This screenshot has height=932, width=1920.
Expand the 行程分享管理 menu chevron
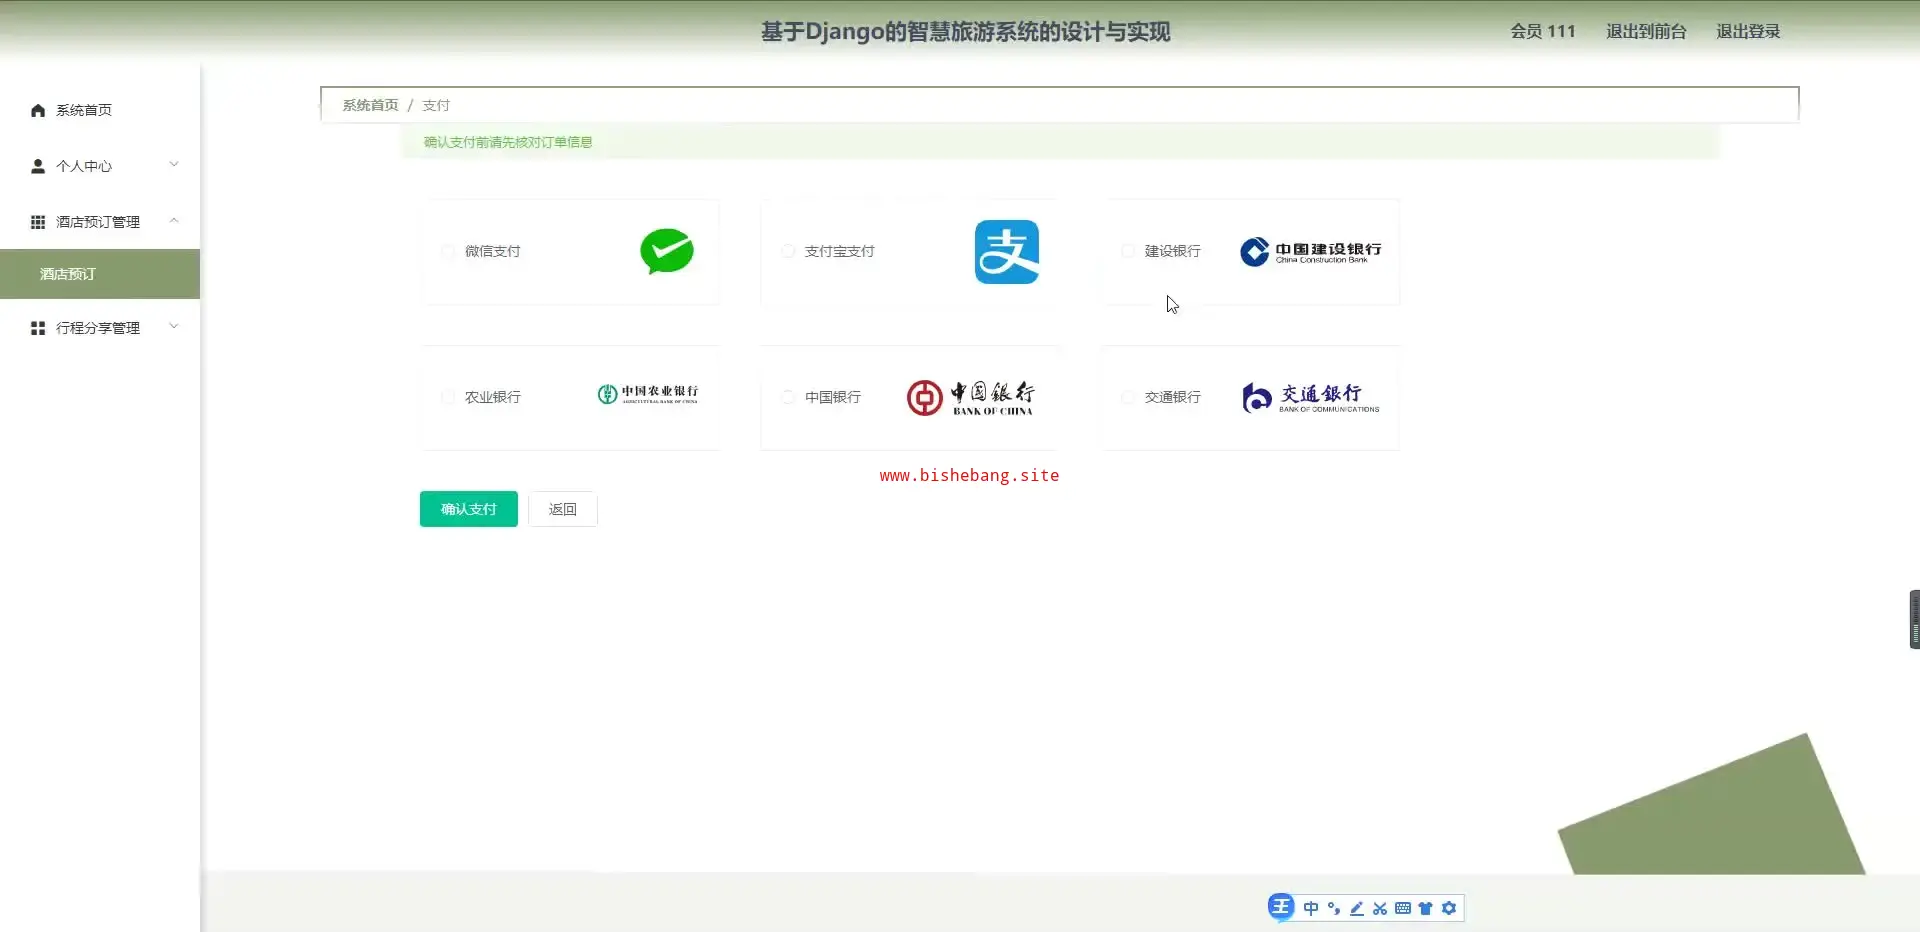174,327
